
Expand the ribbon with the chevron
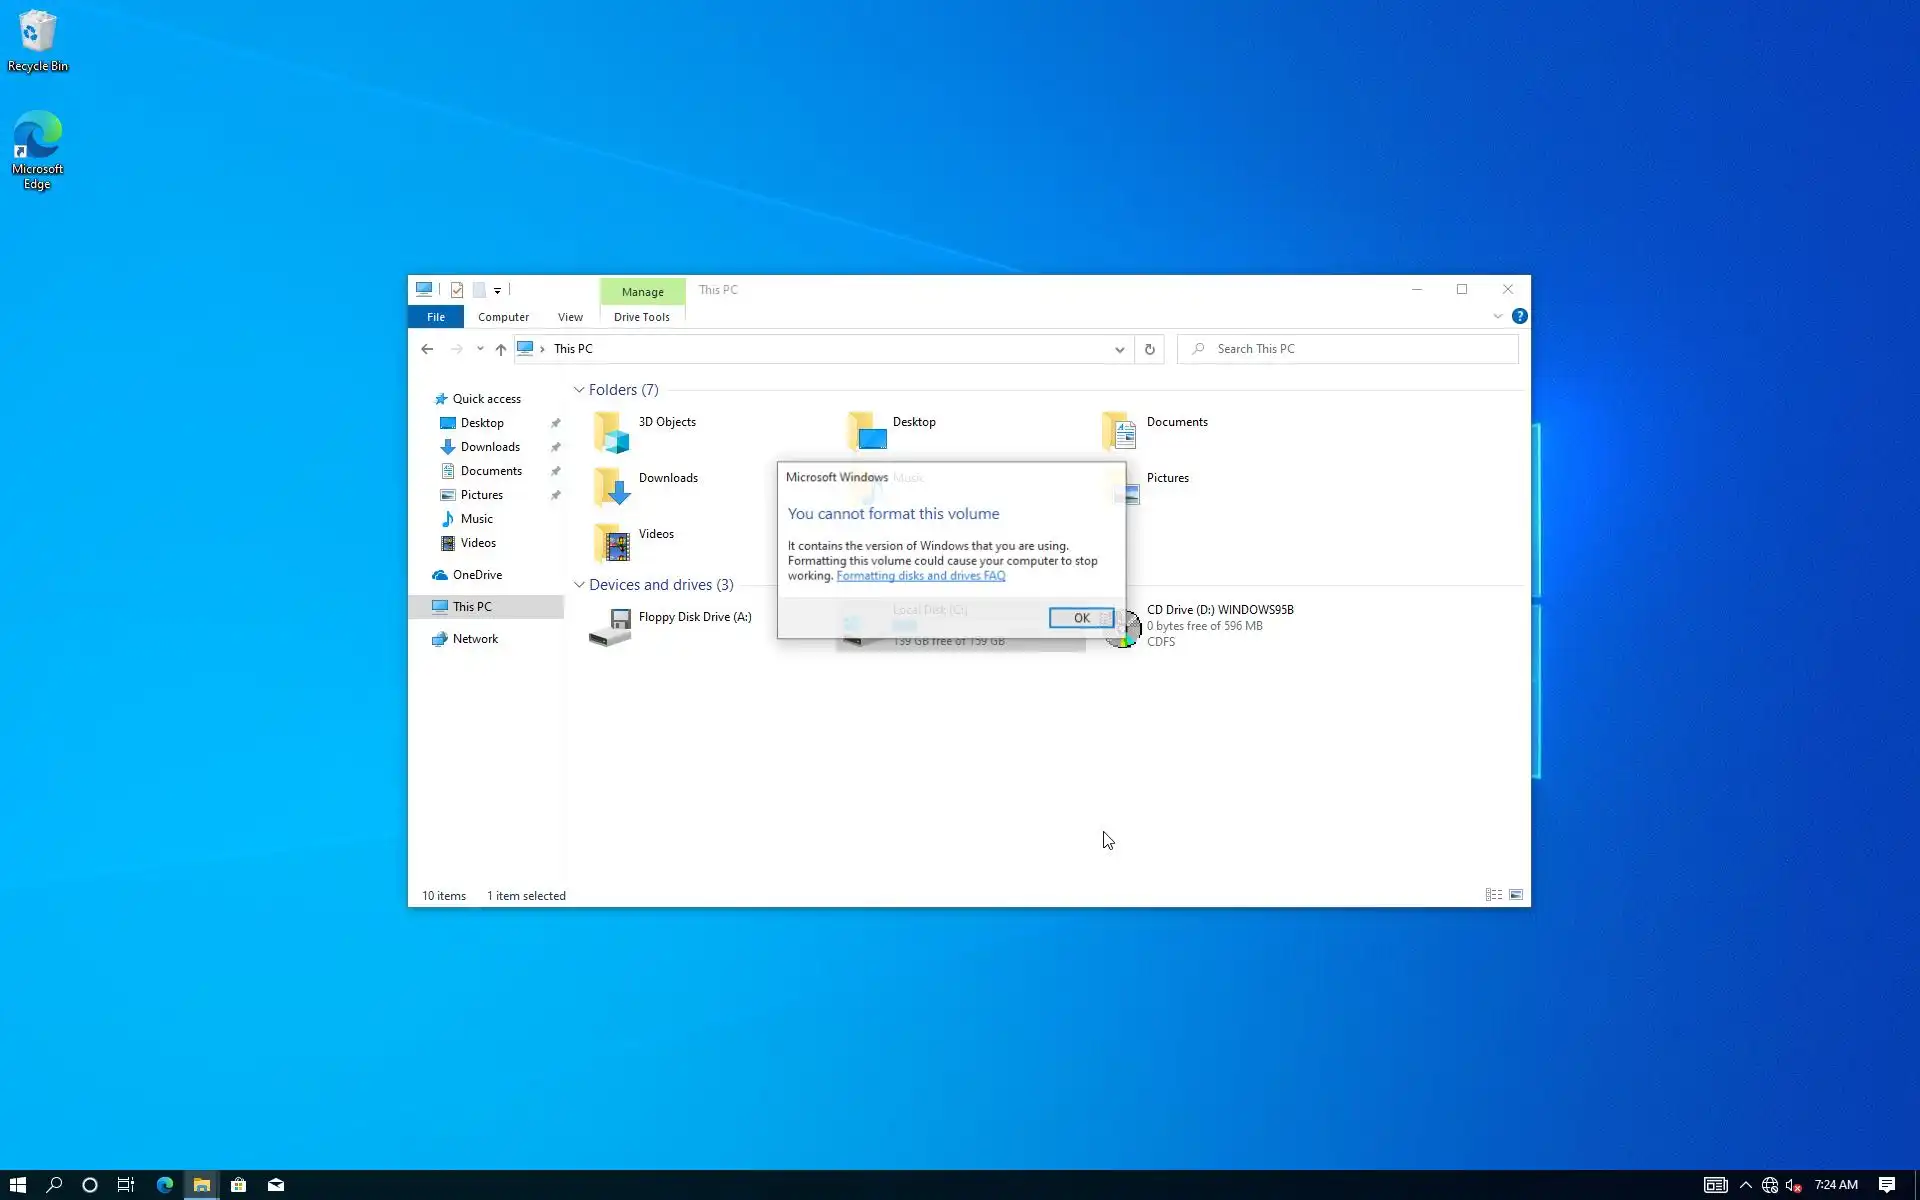1497,316
